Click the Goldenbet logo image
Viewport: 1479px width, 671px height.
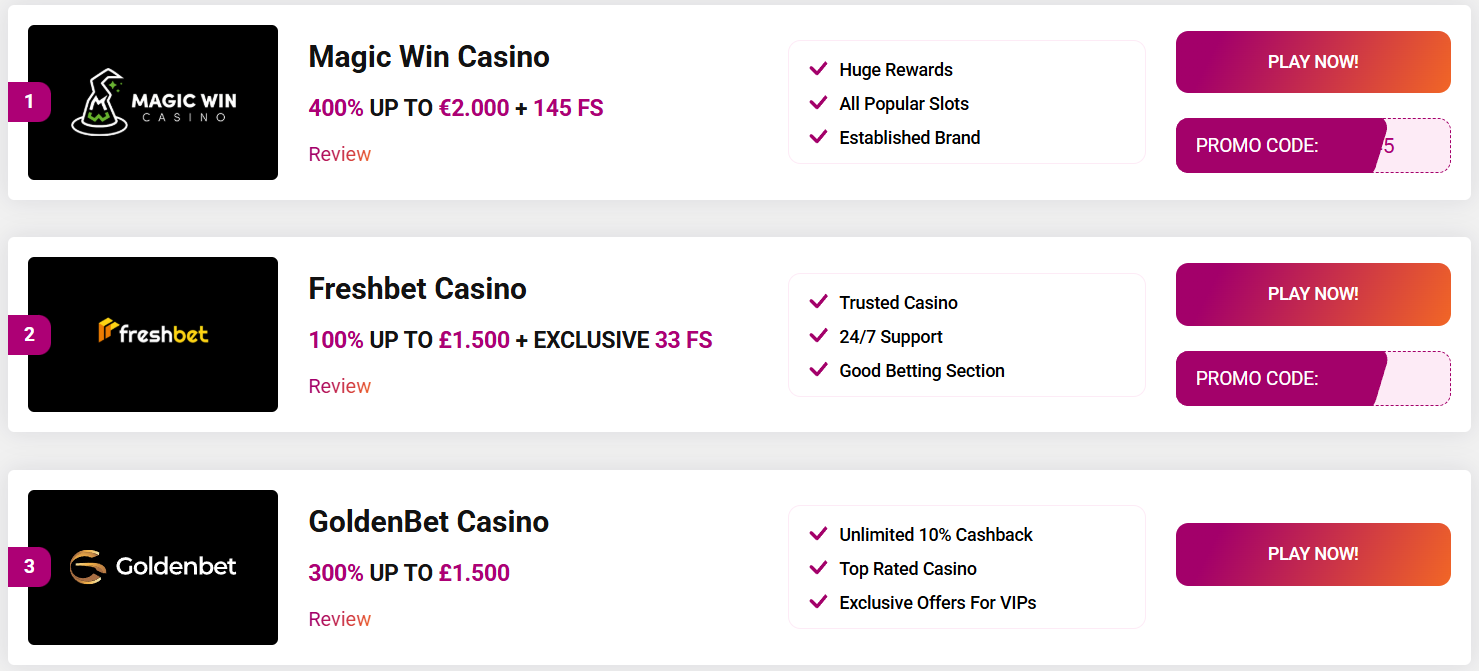click(x=153, y=567)
